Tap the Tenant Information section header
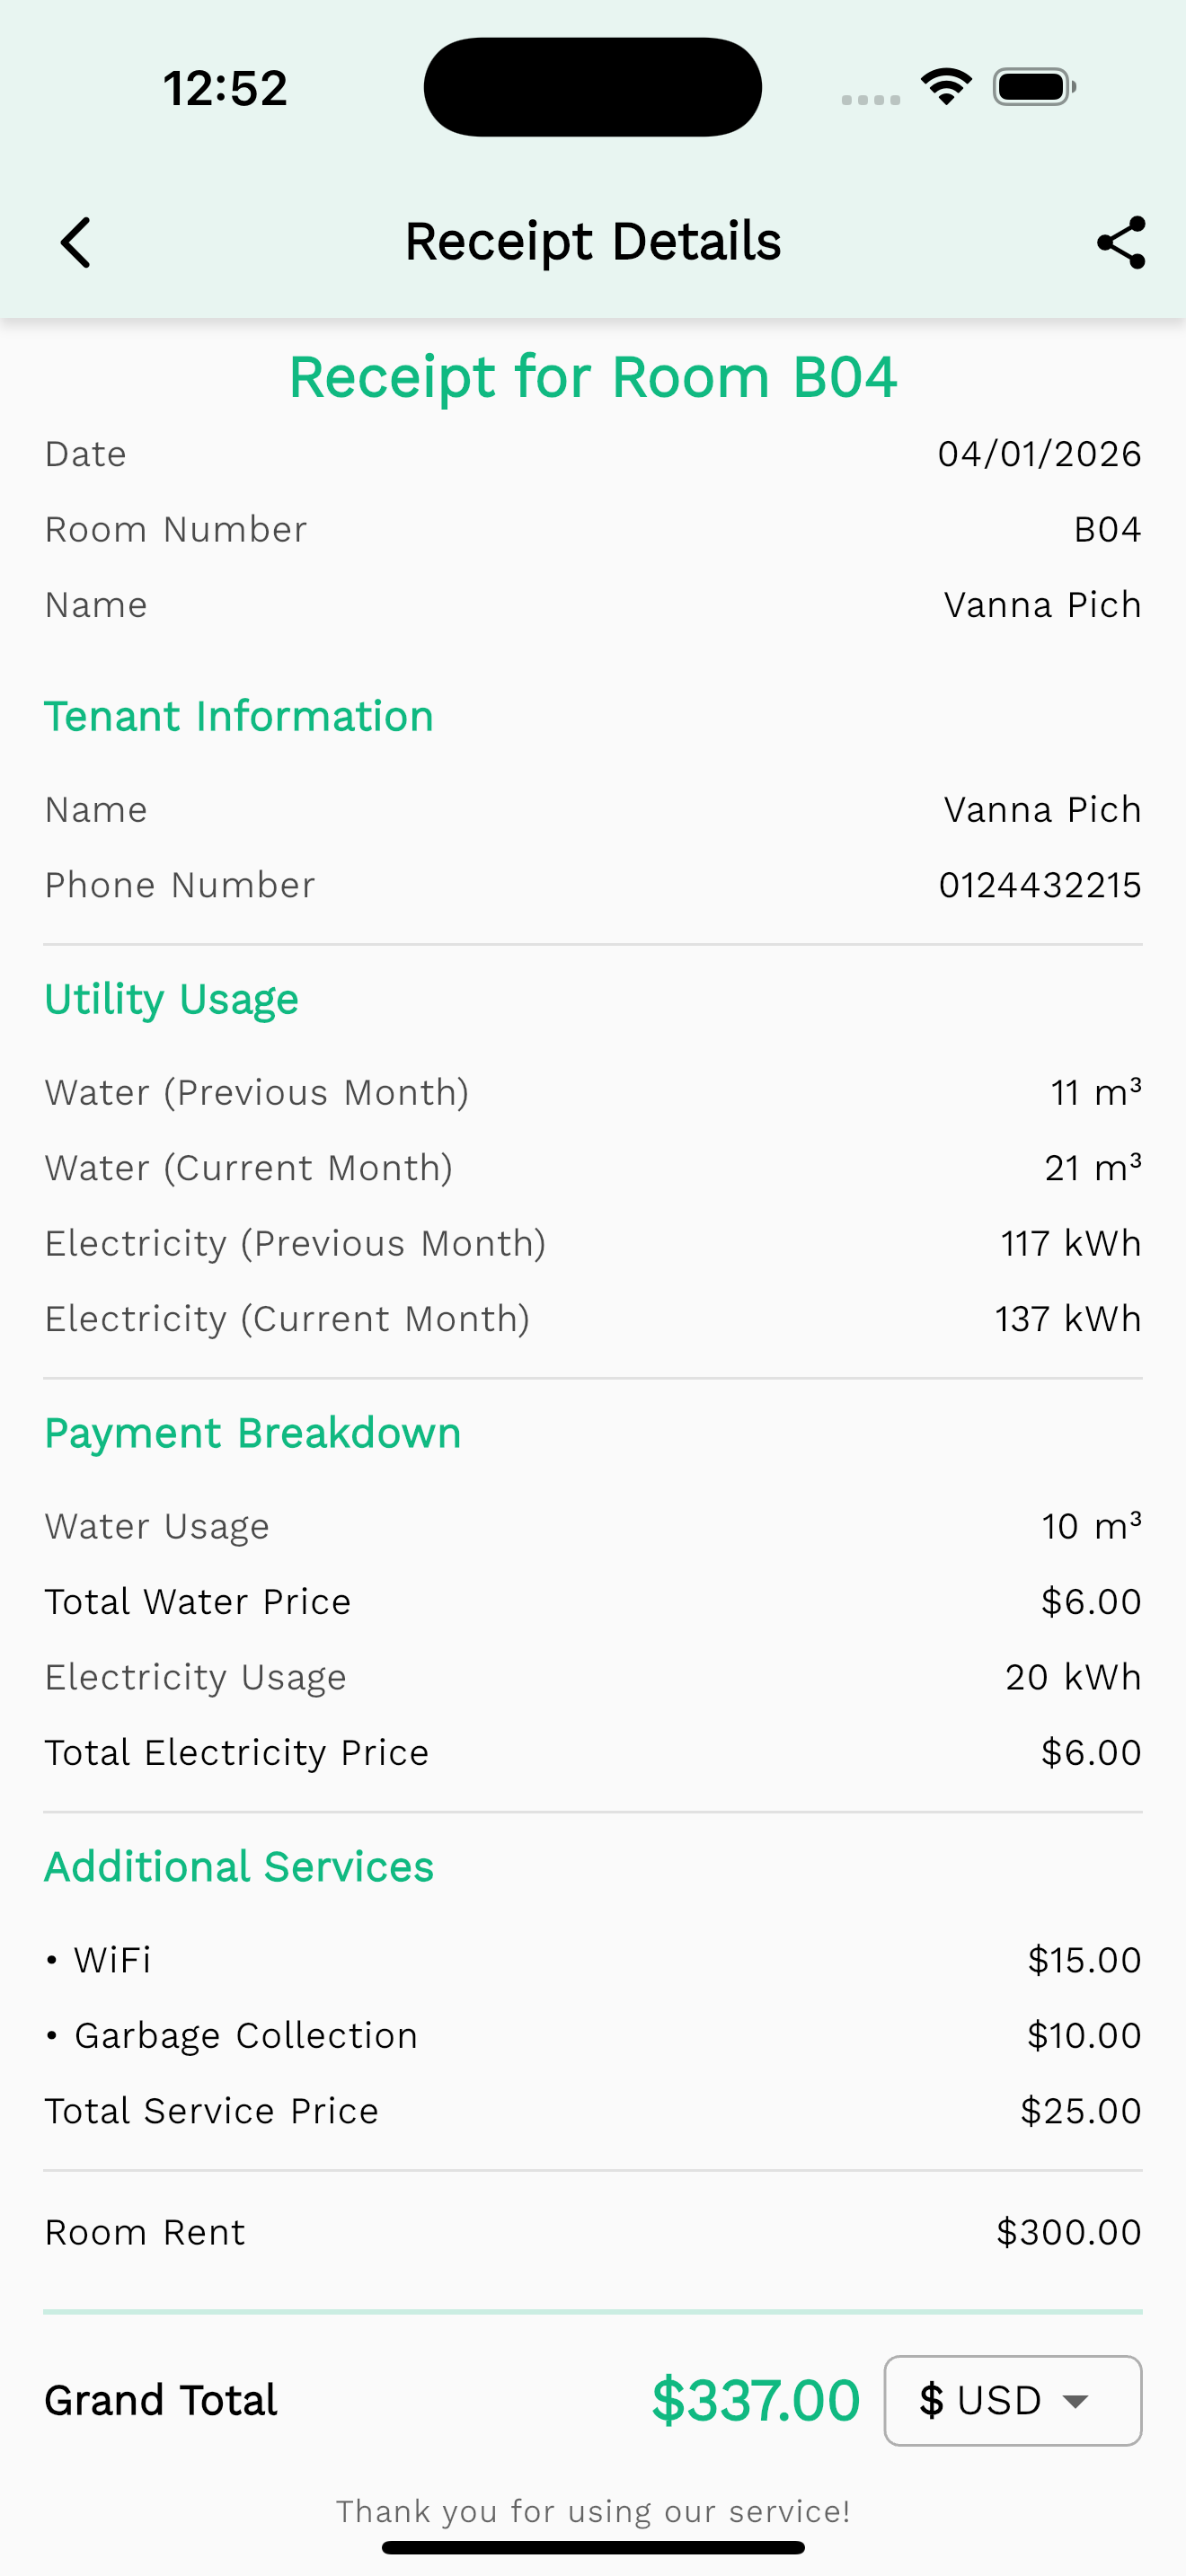This screenshot has height=2576, width=1186. [239, 717]
